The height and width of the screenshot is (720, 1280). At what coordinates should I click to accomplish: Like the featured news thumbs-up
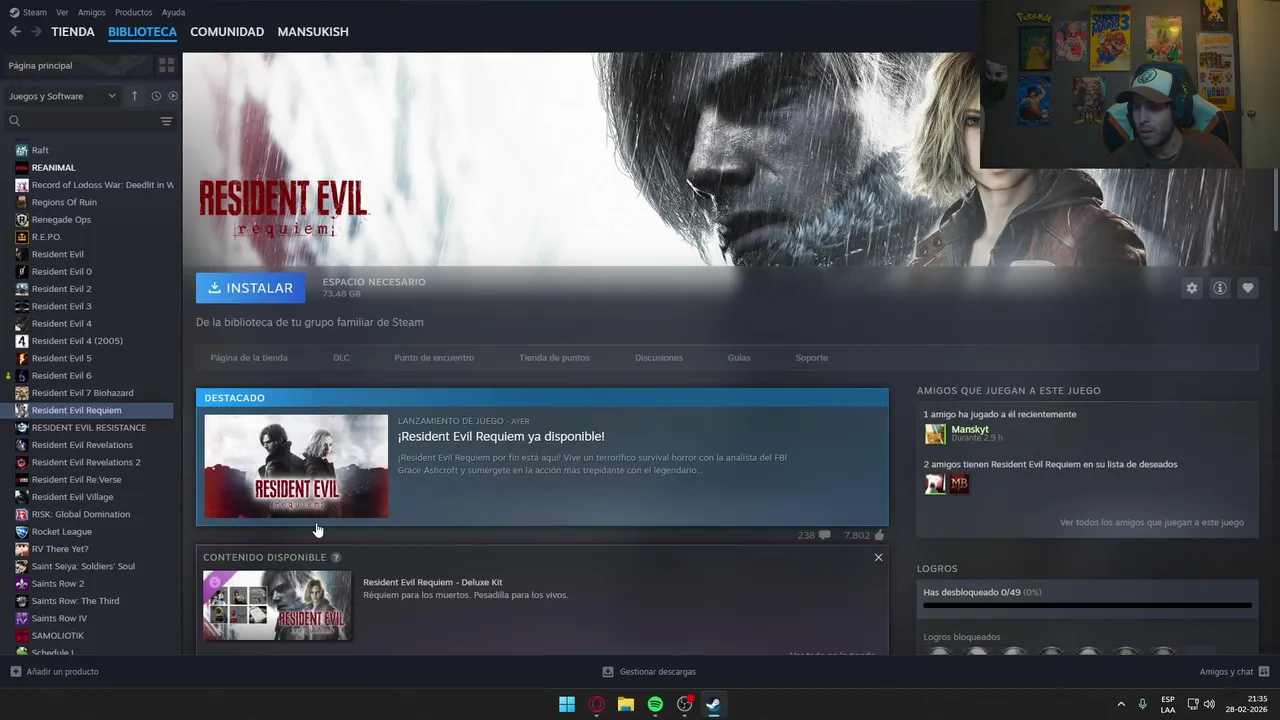880,535
